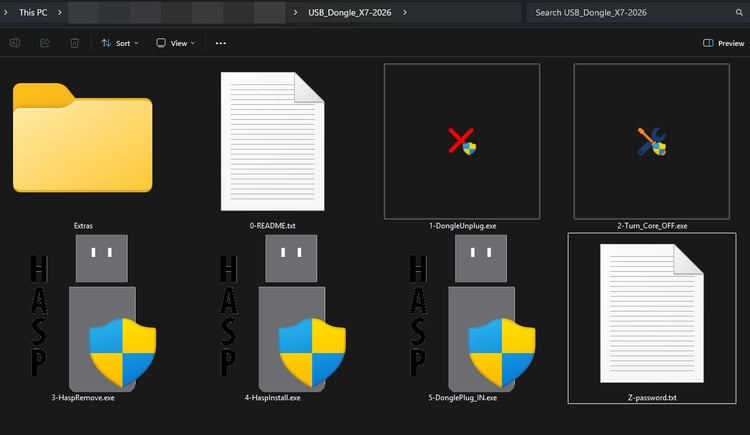
Task: Click the Rename toolbar icon
Action: (x=15, y=43)
